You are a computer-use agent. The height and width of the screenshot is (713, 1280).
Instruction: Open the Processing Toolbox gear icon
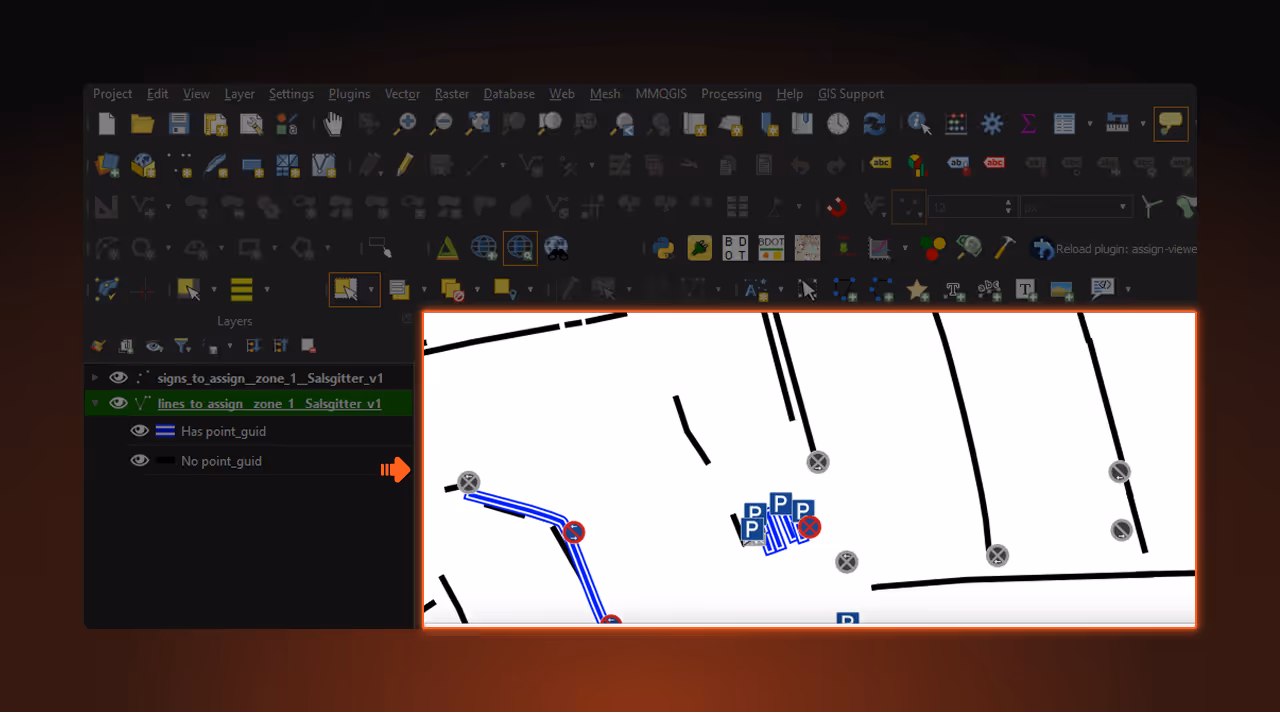[991, 123]
